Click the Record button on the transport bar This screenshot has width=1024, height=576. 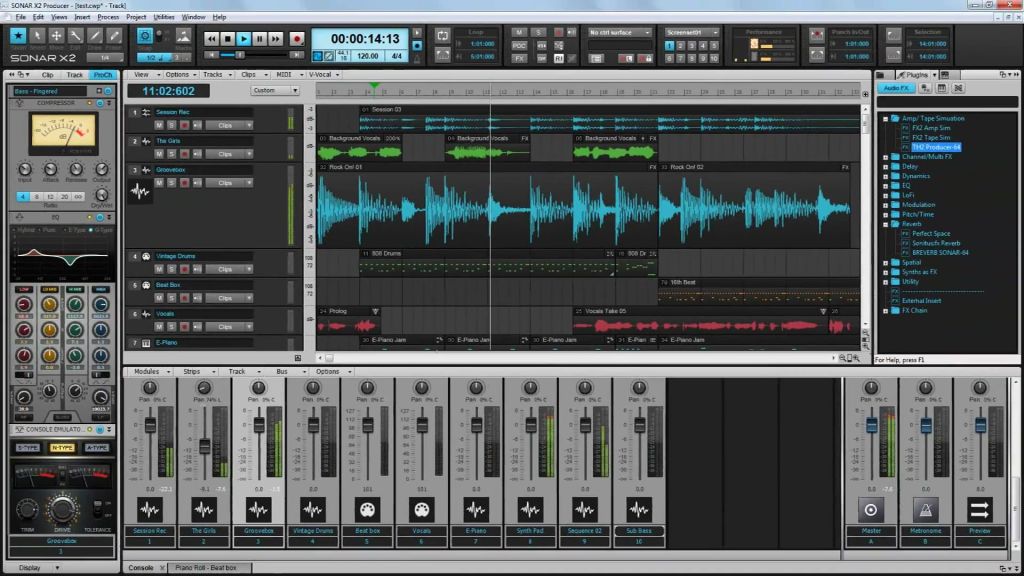[x=297, y=38]
